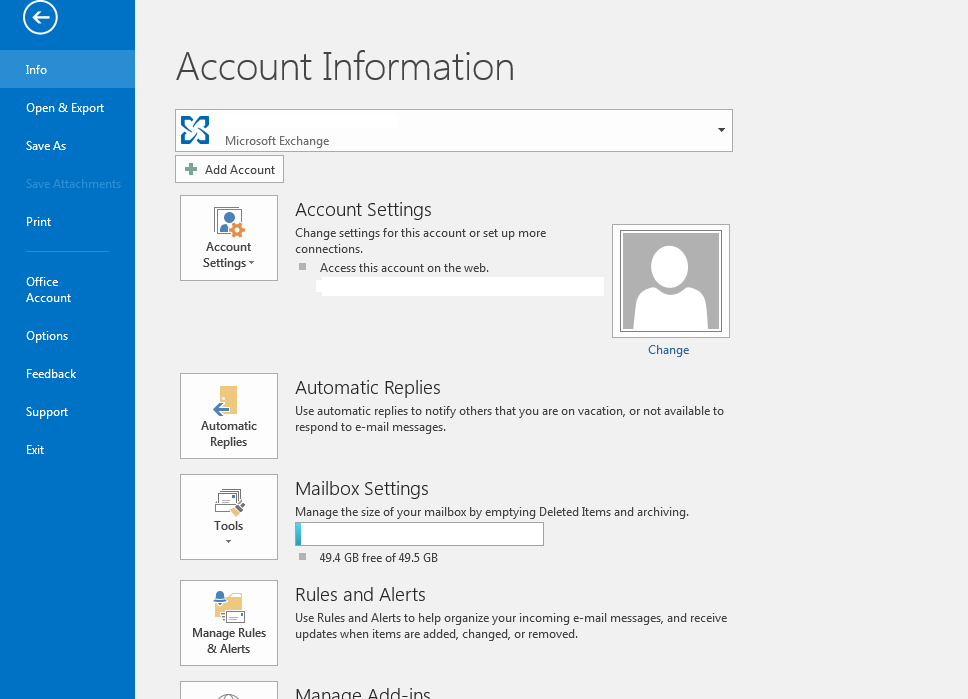Open Manage Rules & Alerts icon
968x699 pixels.
228,607
